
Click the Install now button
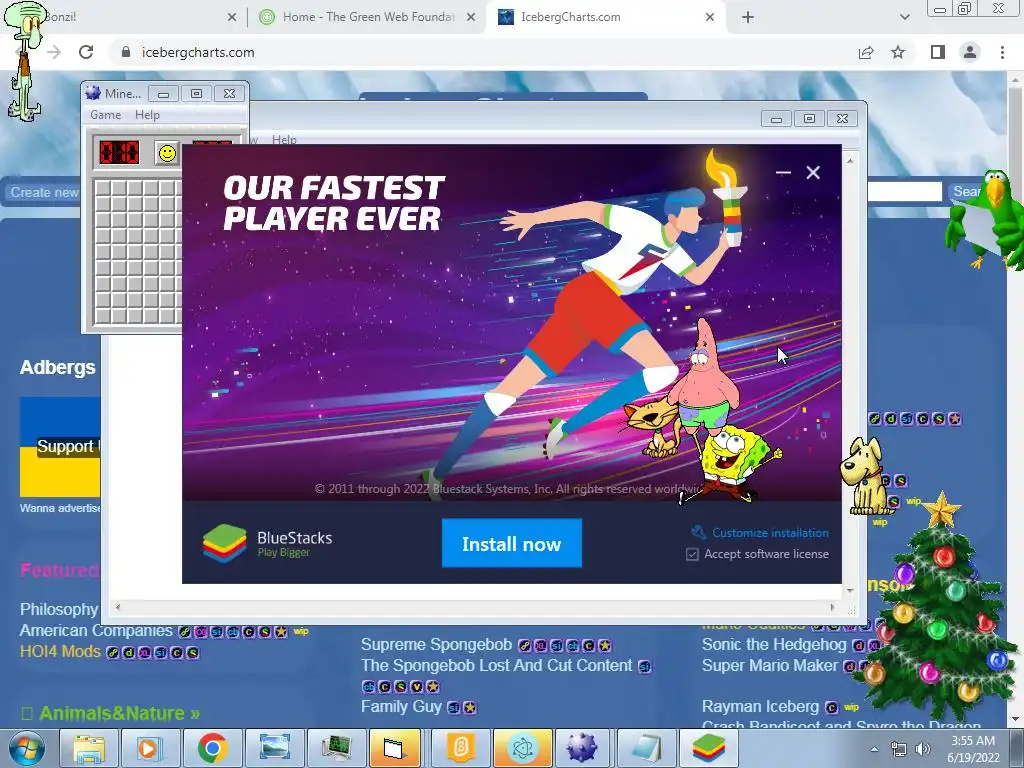click(x=511, y=543)
